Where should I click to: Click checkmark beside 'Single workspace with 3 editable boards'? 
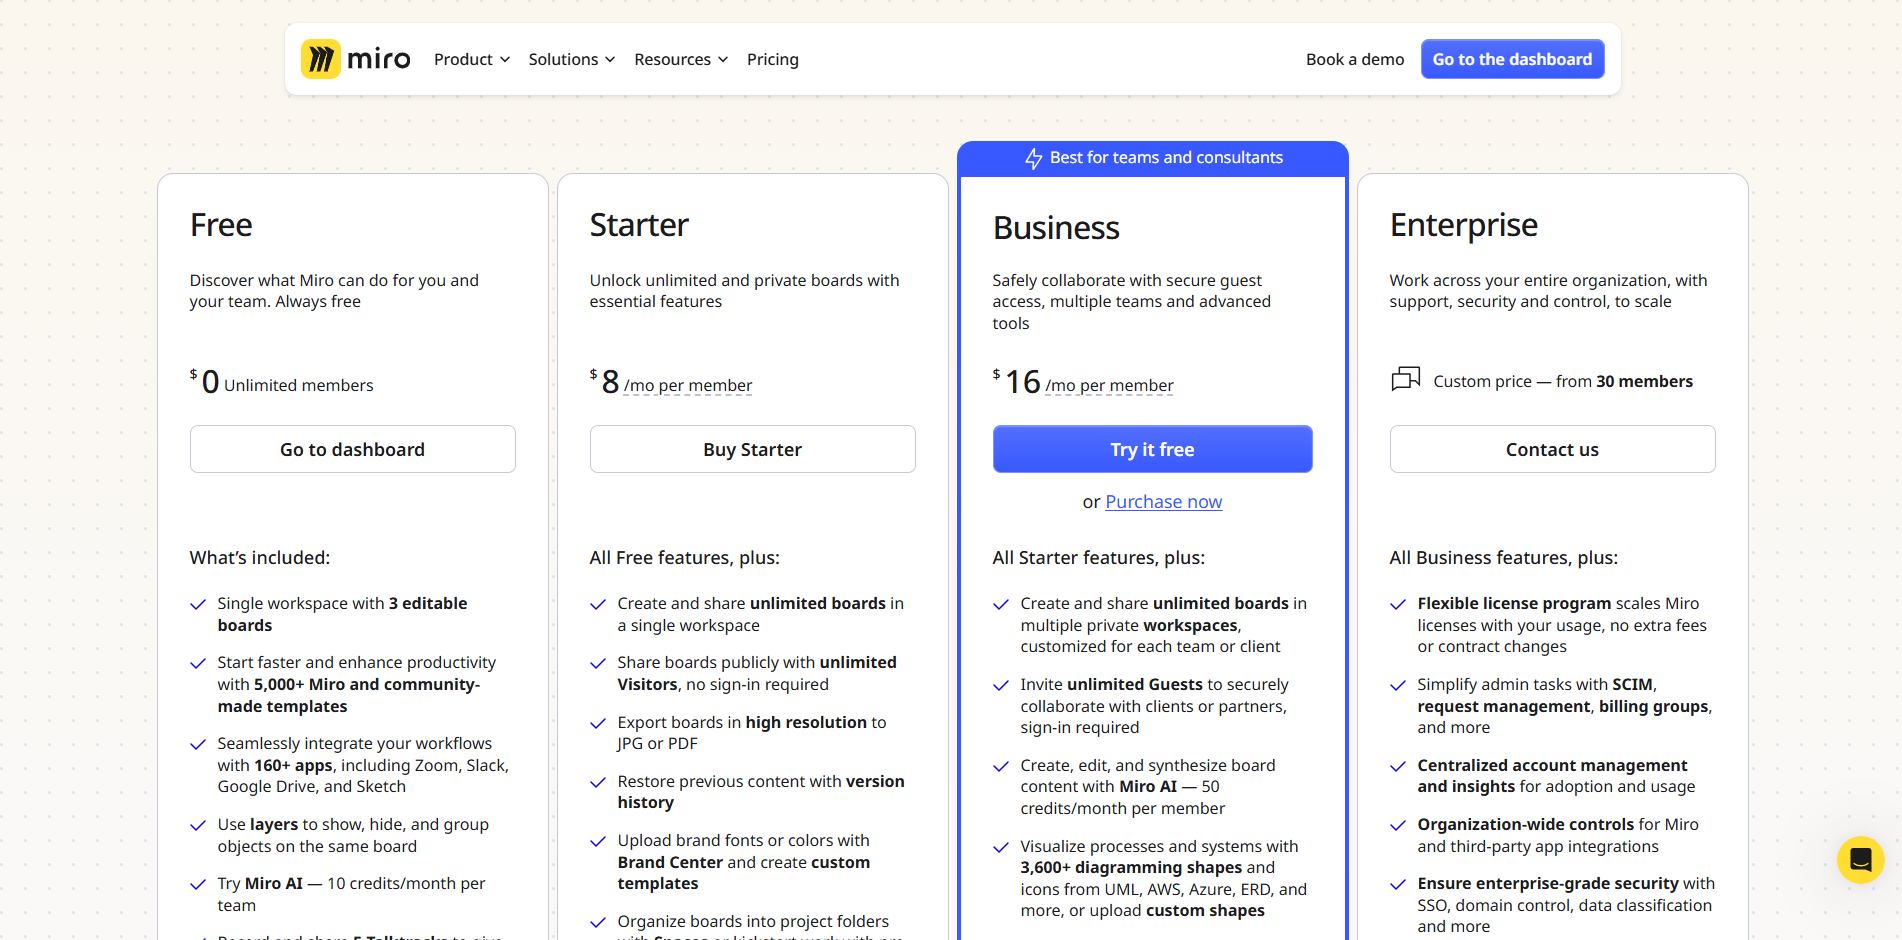click(198, 604)
